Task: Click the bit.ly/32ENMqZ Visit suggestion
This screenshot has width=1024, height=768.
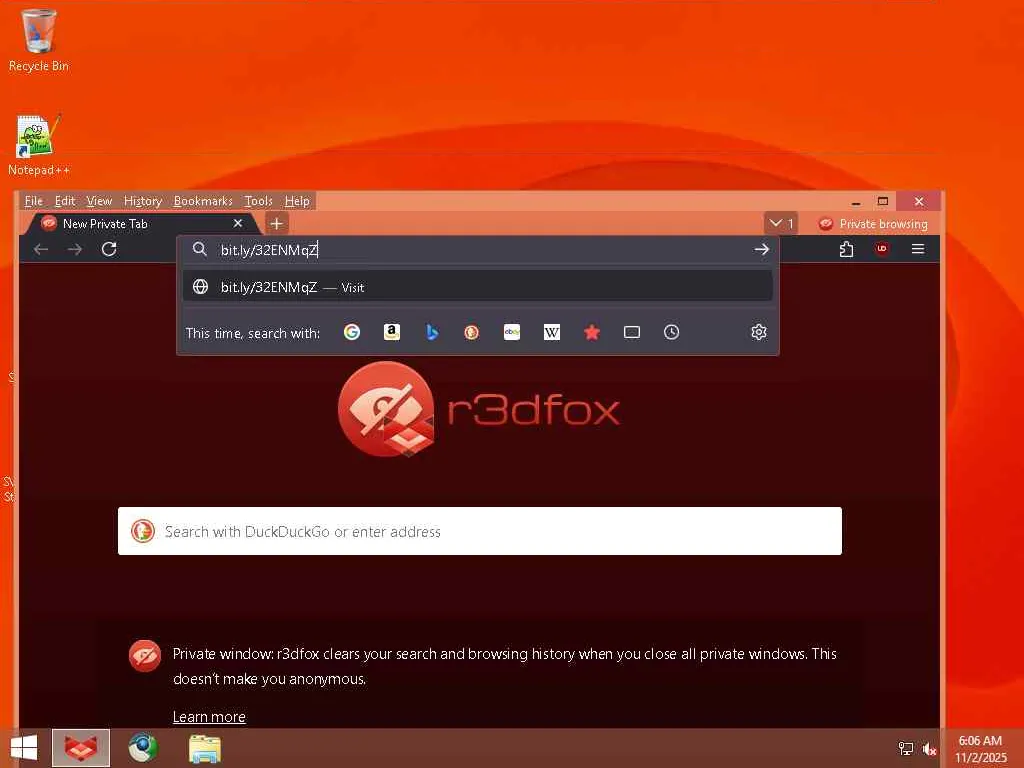Action: point(477,287)
